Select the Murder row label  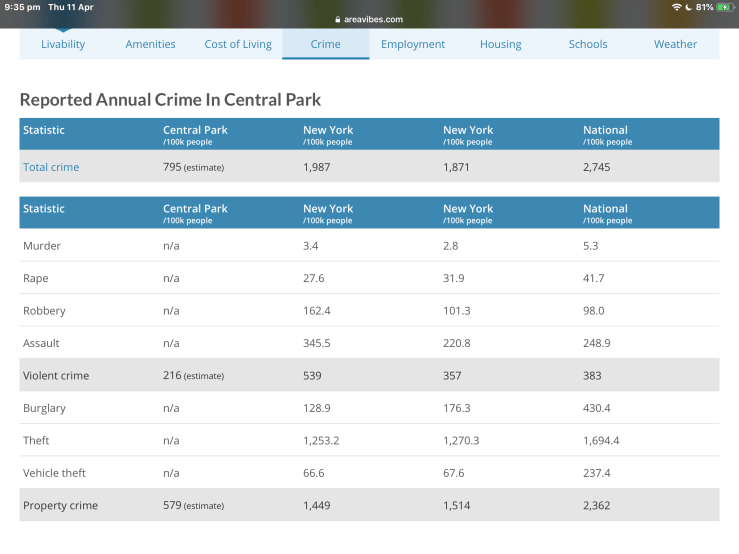click(41, 245)
